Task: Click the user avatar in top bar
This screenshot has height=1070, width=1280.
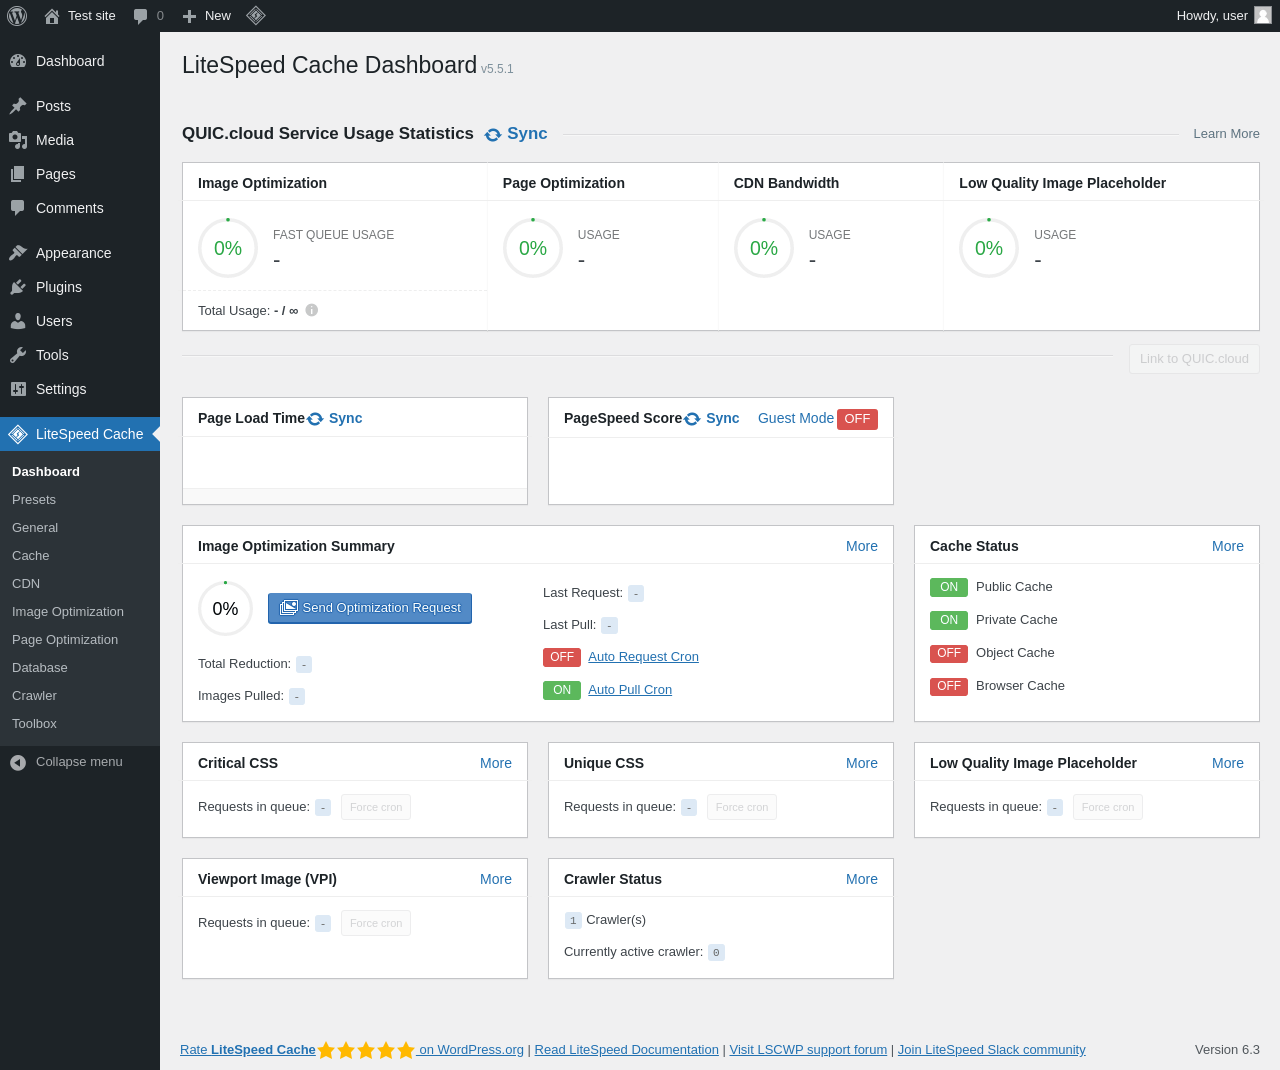Action: pos(1263,16)
